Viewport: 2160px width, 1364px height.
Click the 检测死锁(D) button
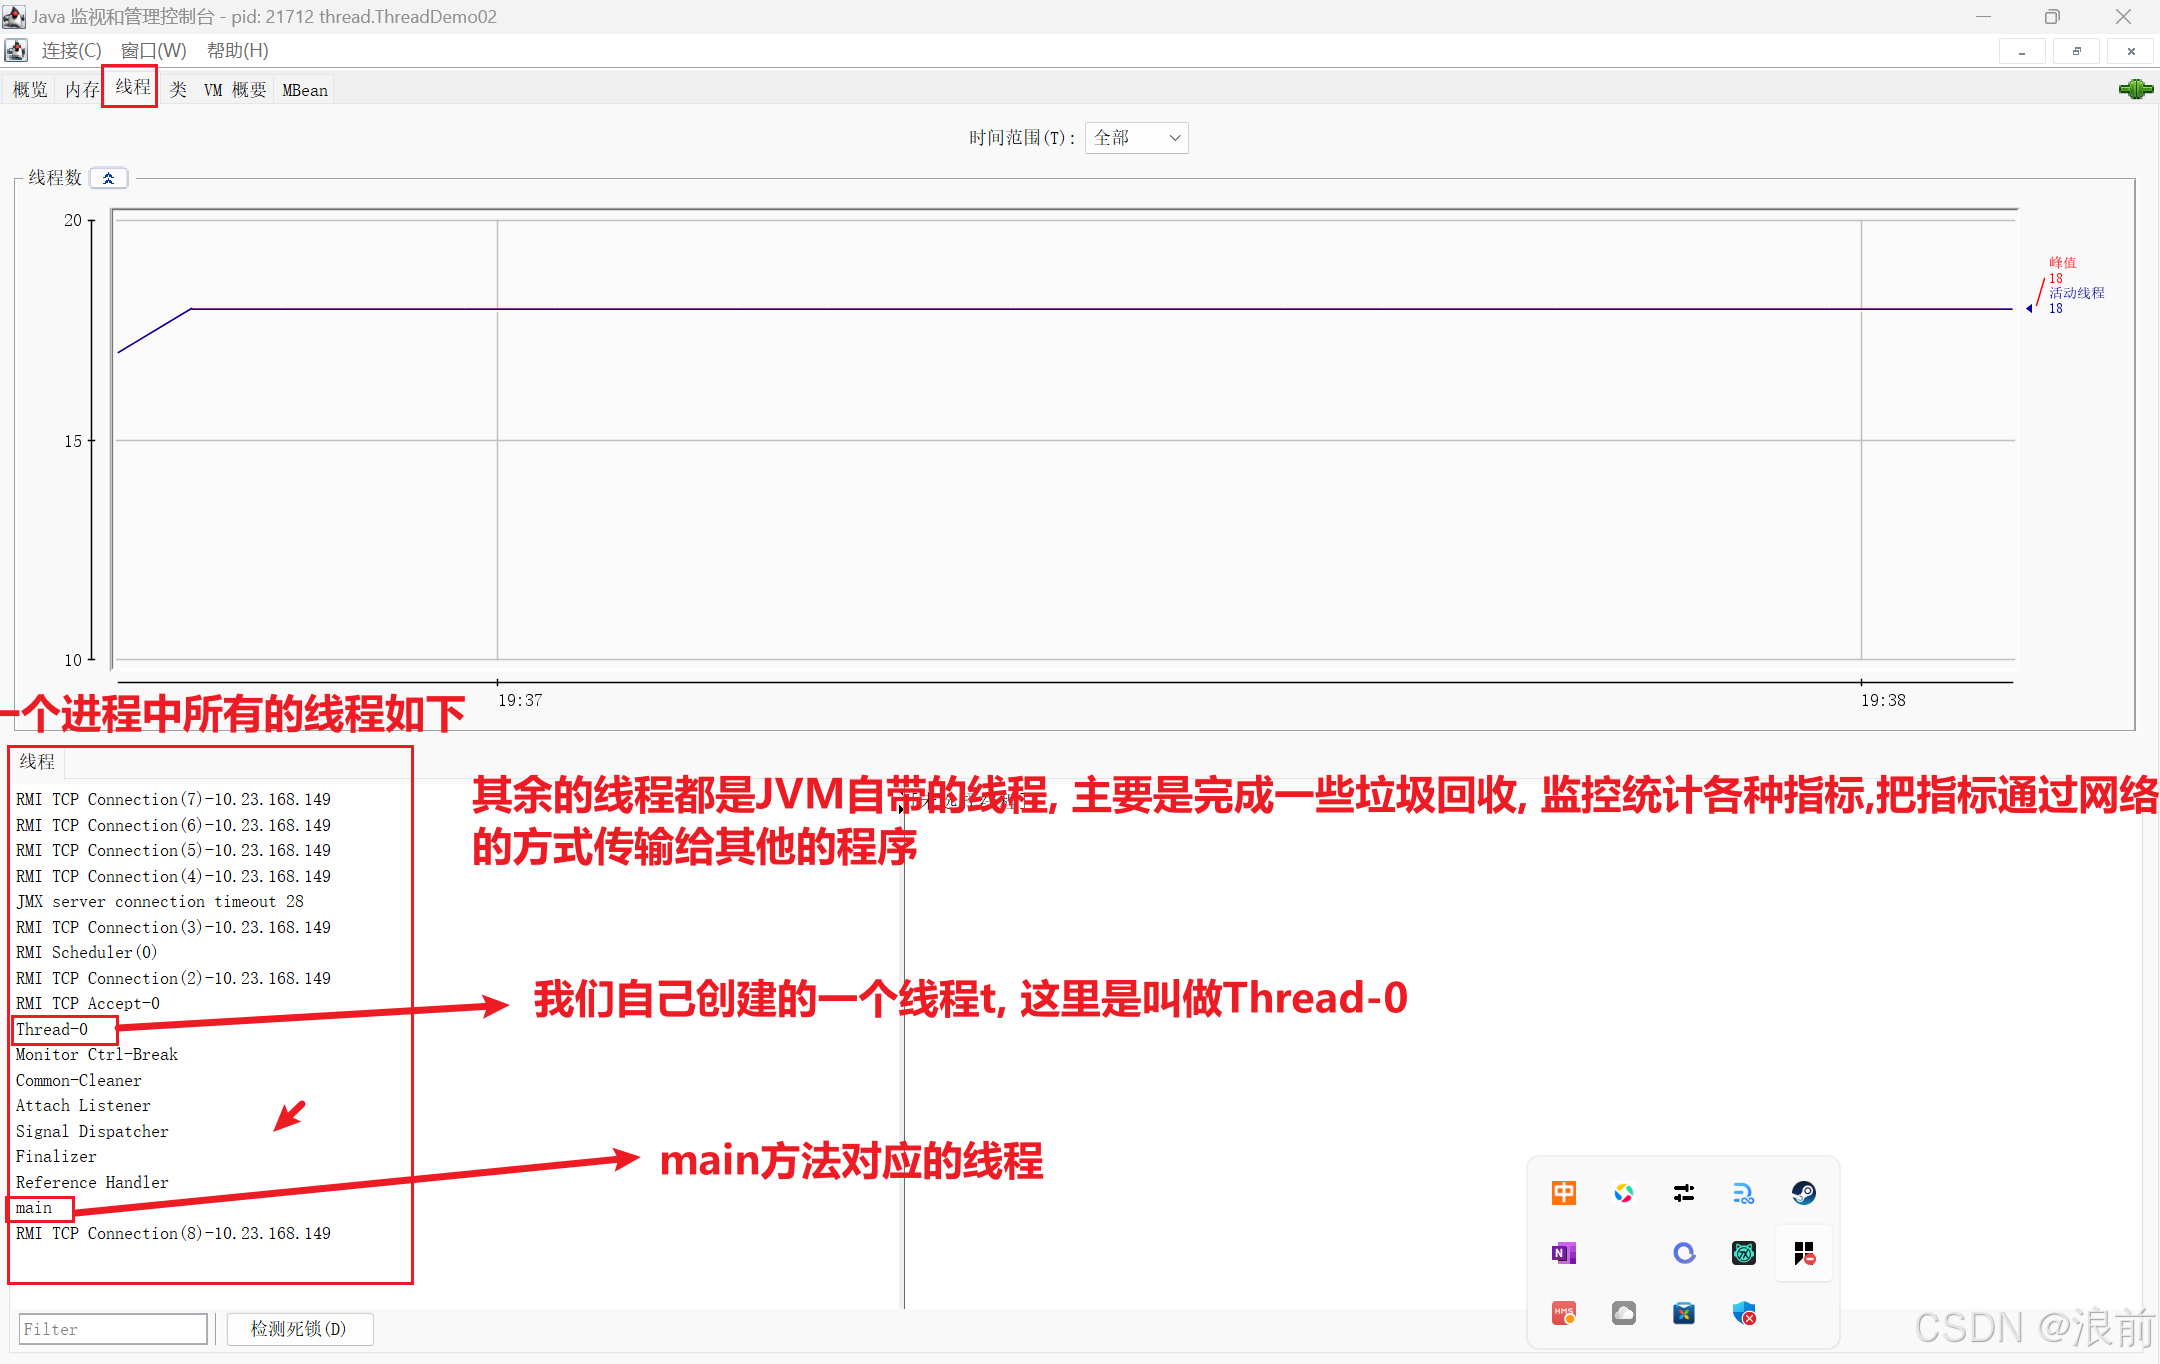299,1329
